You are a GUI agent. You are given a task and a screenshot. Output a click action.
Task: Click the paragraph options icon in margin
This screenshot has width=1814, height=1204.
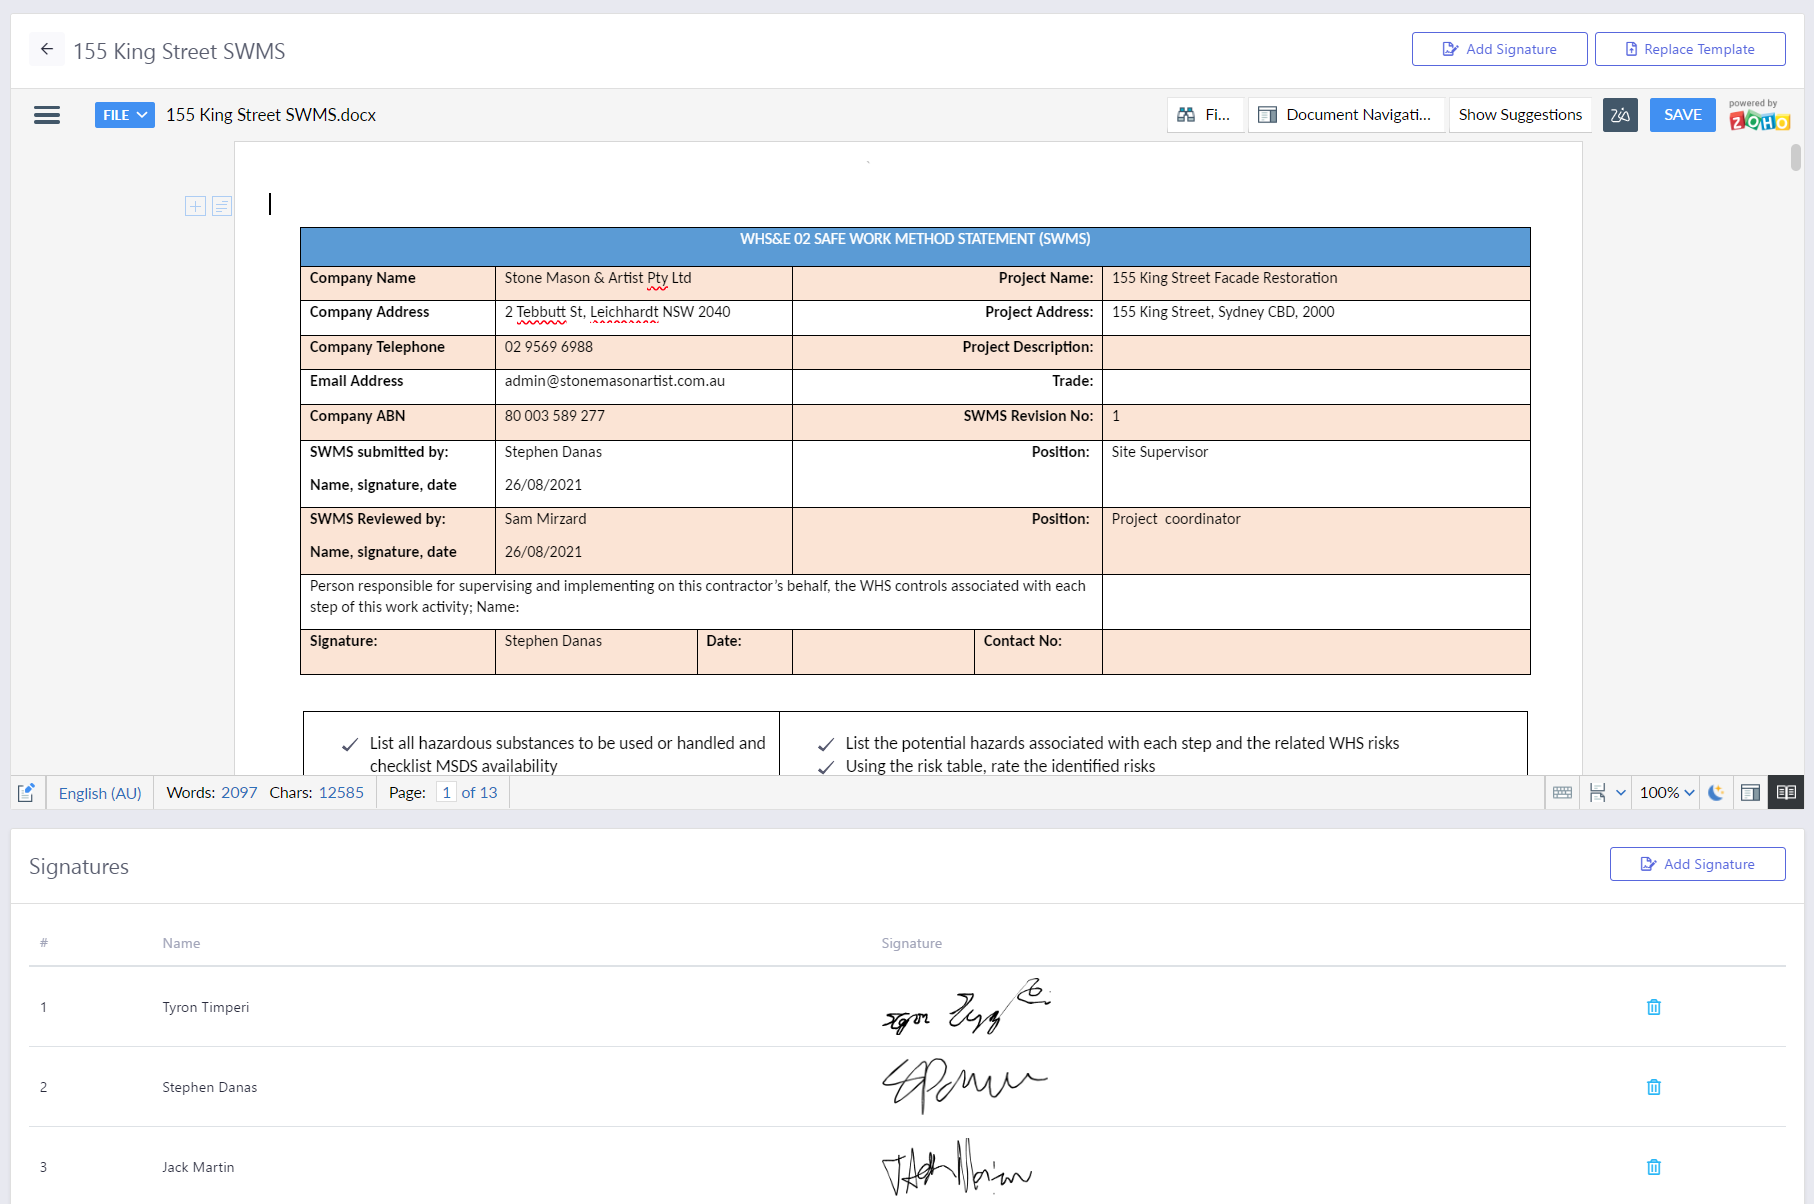click(x=222, y=206)
